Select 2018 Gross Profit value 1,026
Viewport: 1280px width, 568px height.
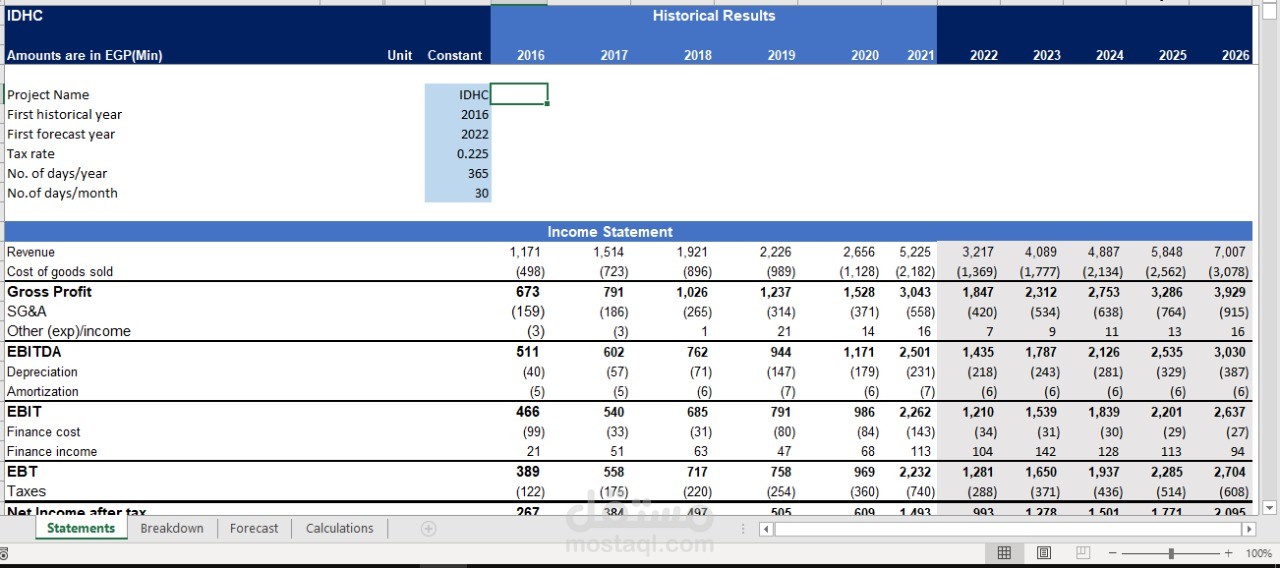pos(692,291)
